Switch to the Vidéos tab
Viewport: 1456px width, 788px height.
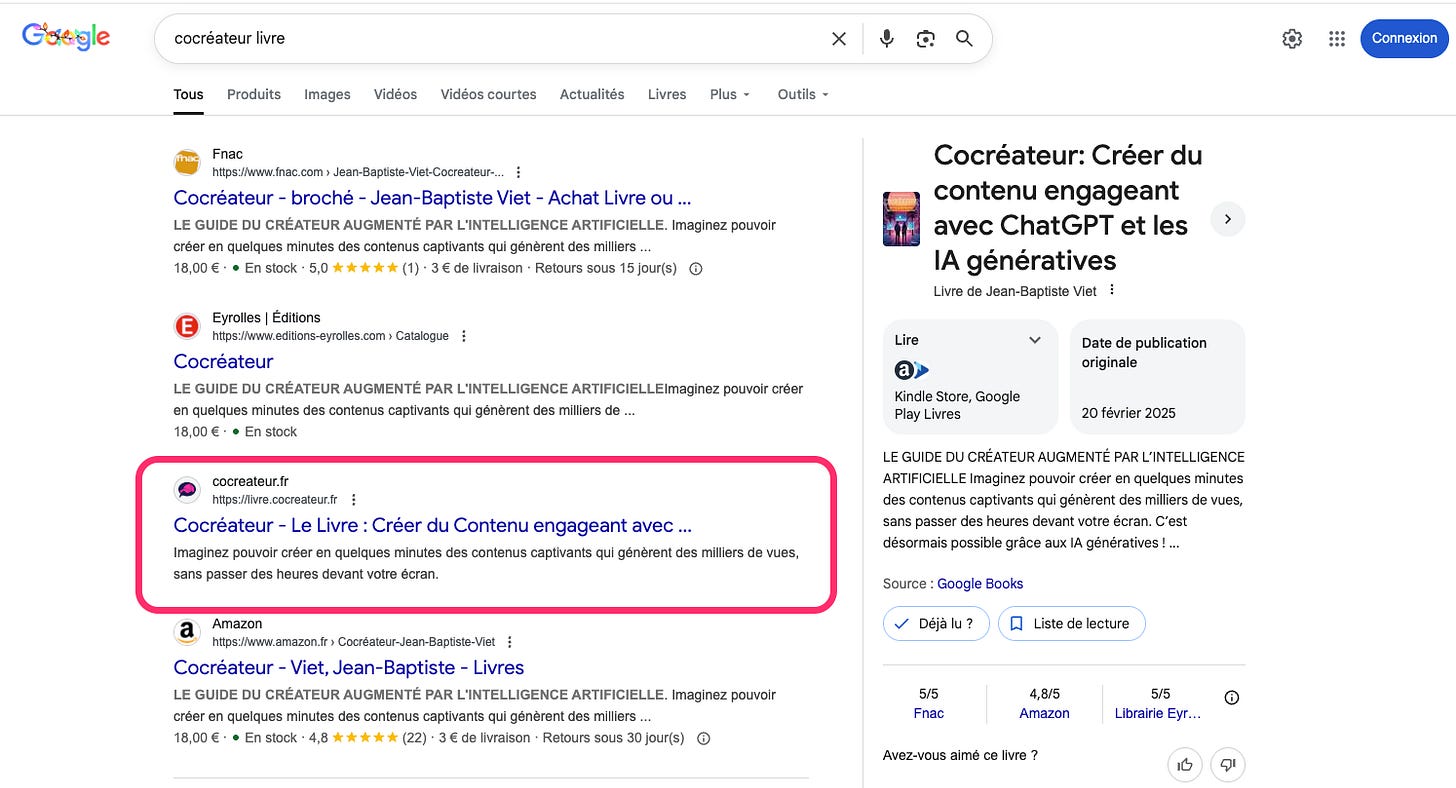click(x=395, y=94)
